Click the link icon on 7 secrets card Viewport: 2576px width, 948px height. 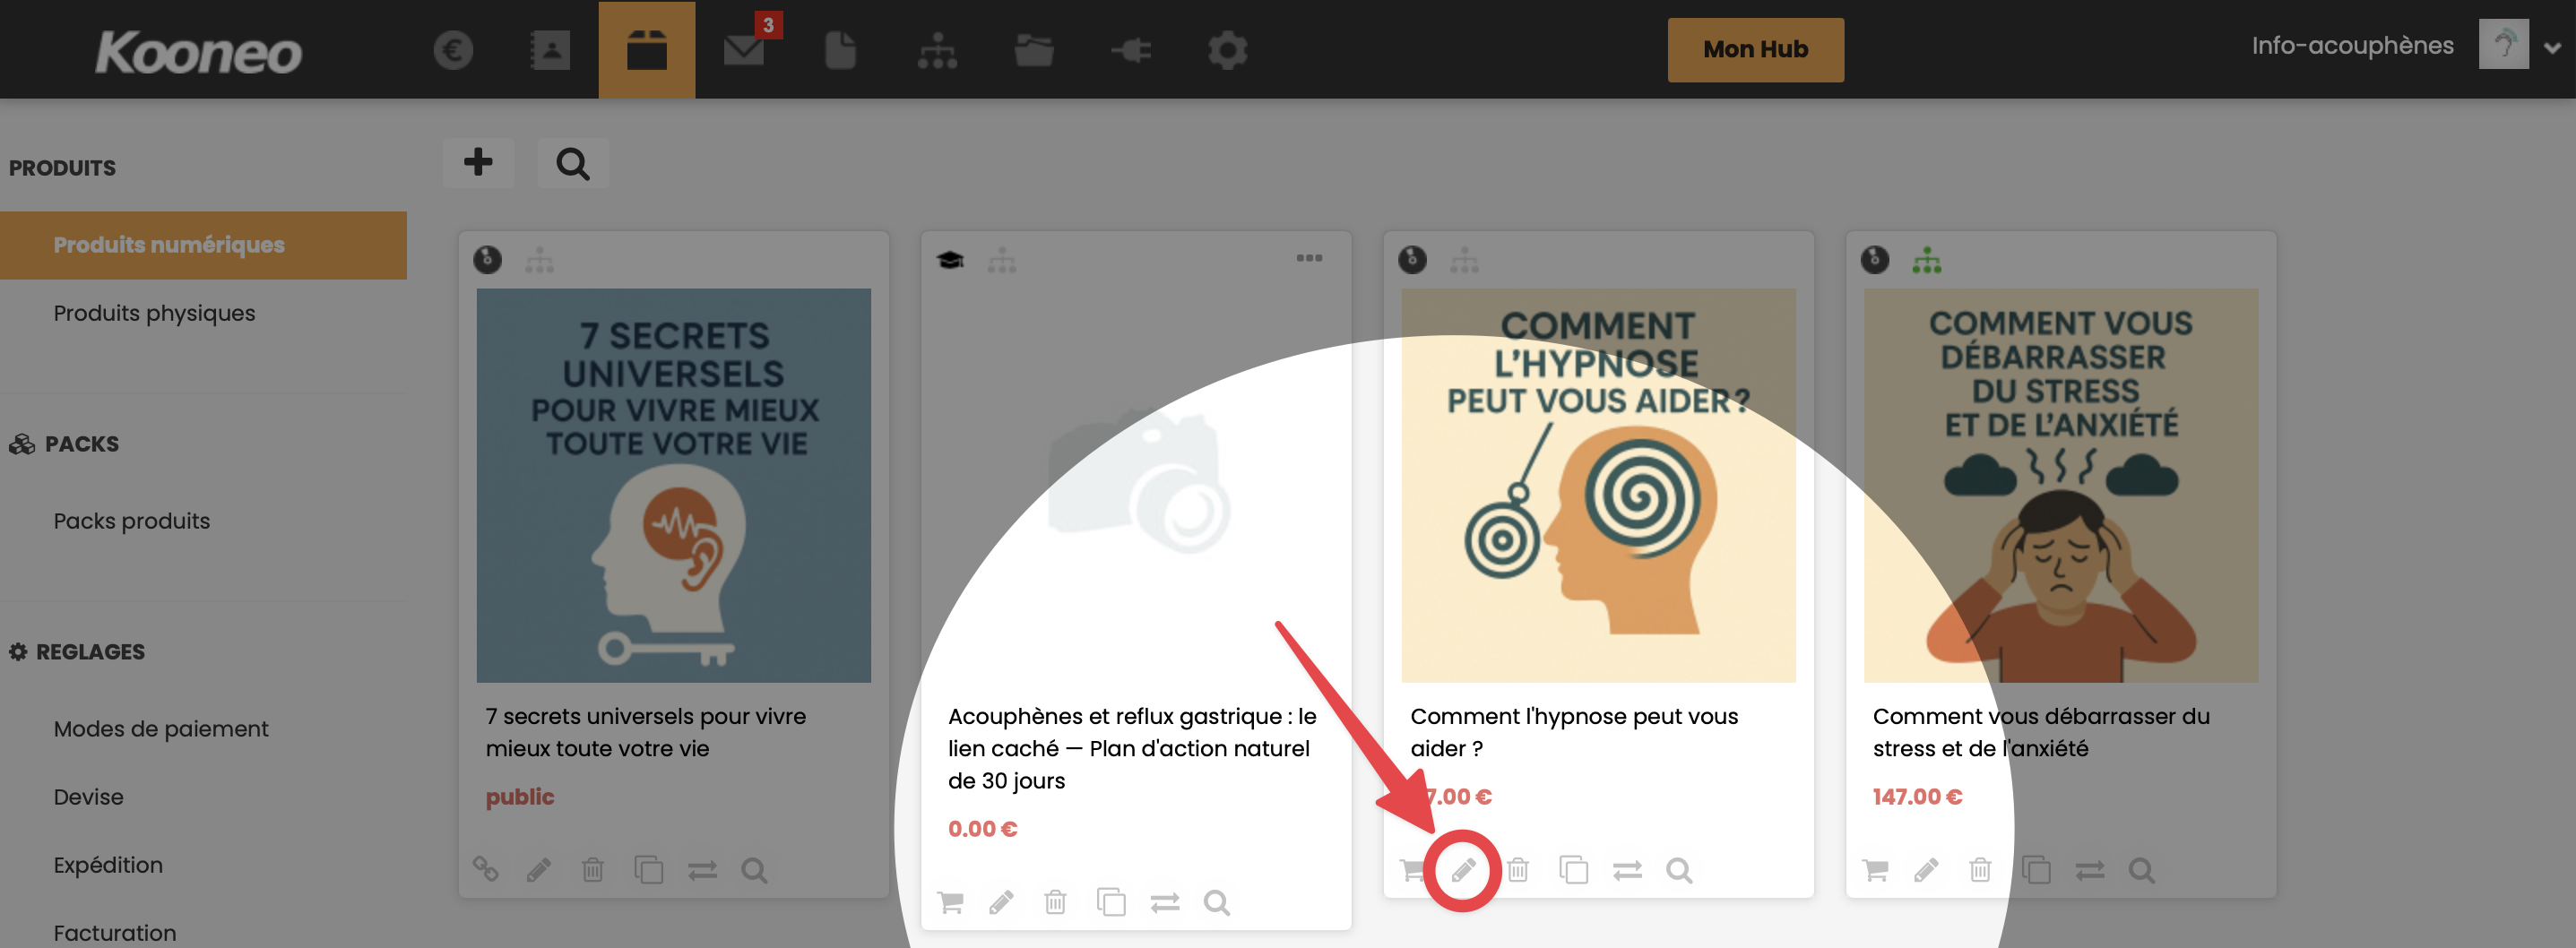point(486,869)
